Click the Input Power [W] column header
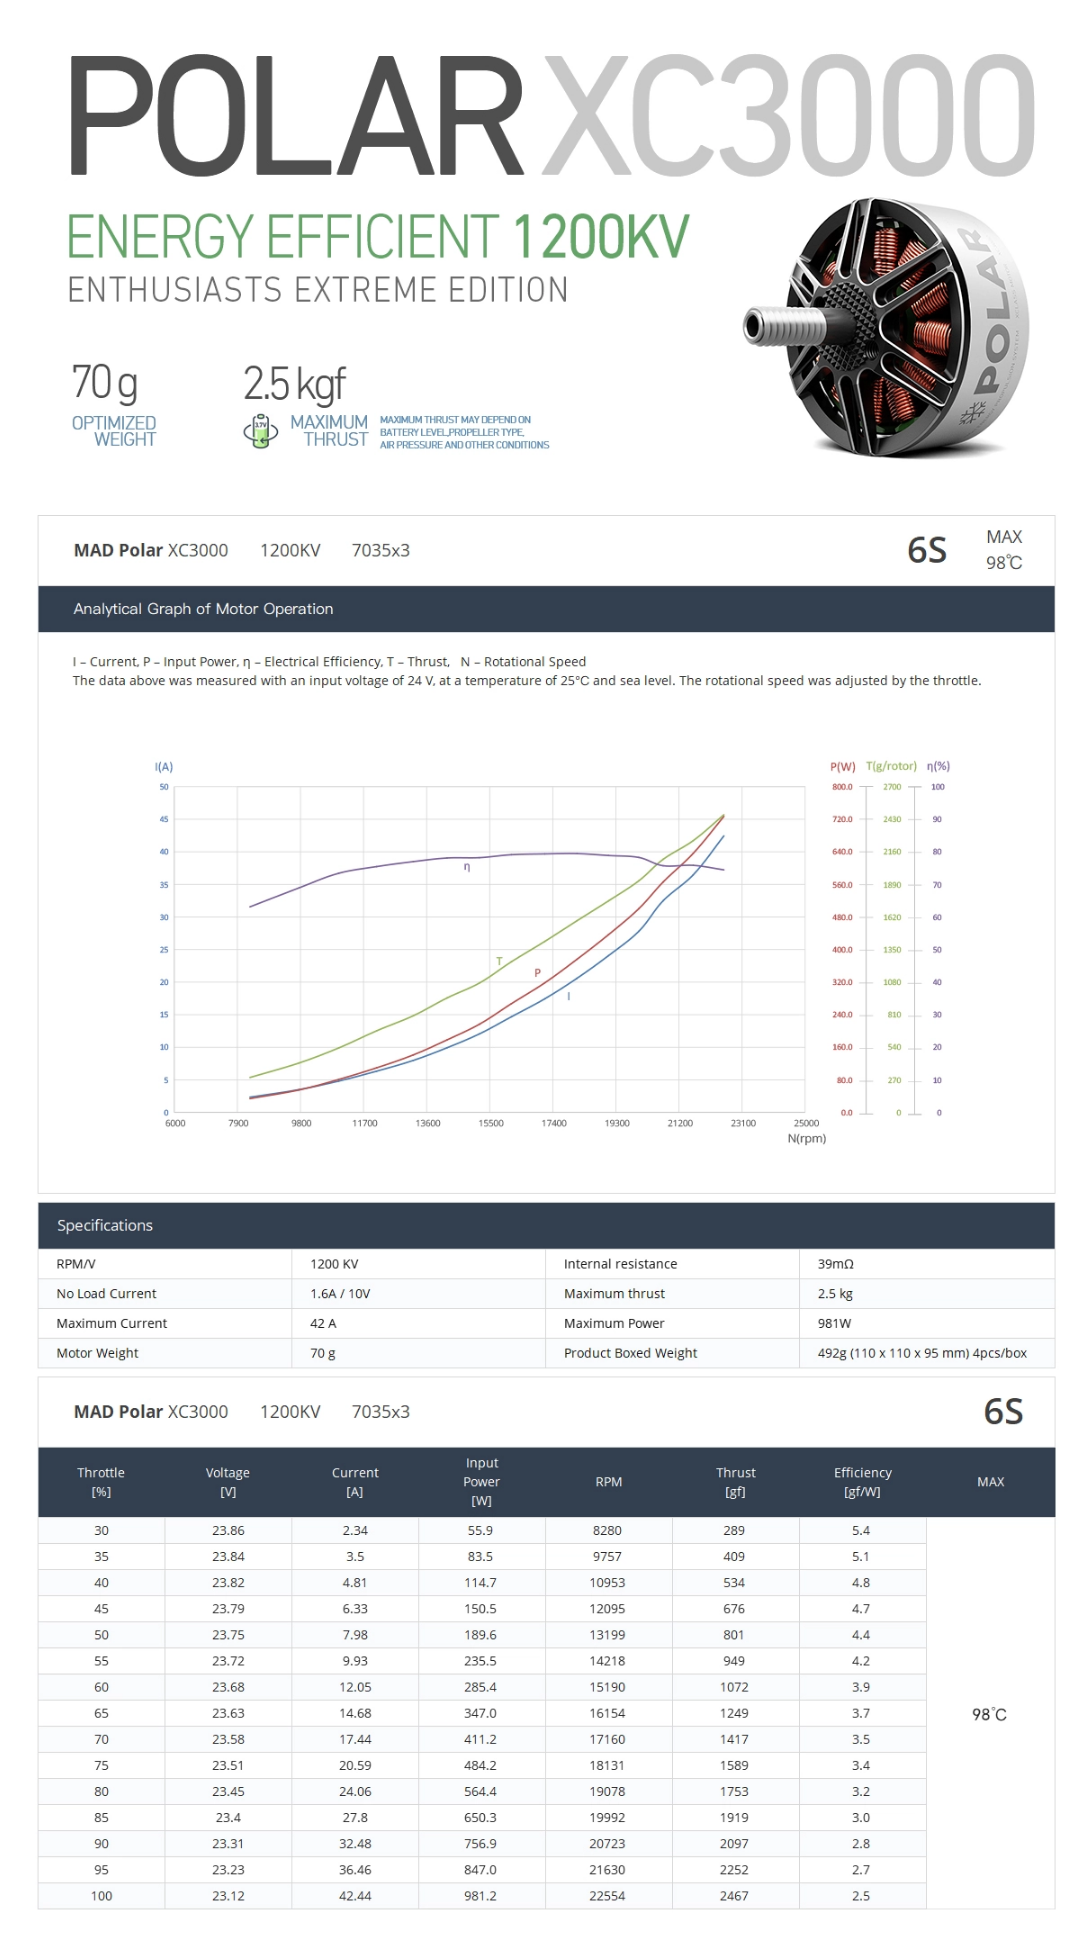 481,1482
